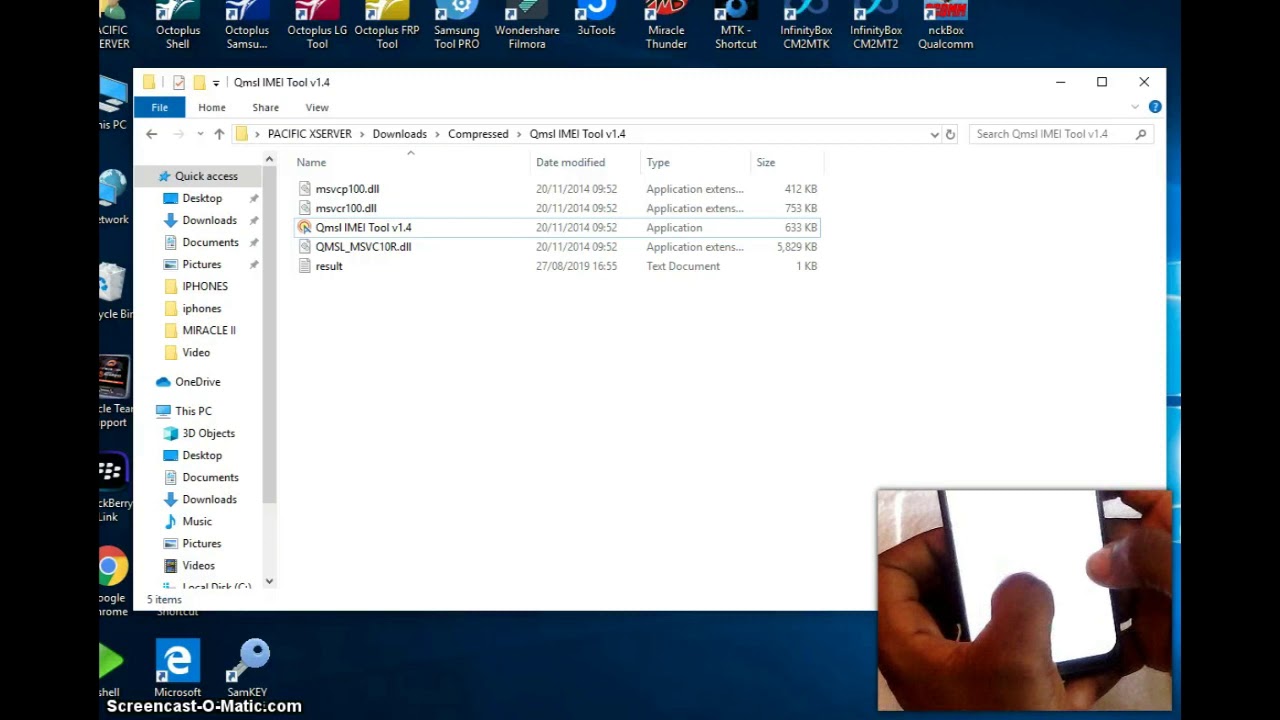Screen dimensions: 1280x720
Task: Open the lowercase iphones folder in sidebar
Action: [x=202, y=308]
